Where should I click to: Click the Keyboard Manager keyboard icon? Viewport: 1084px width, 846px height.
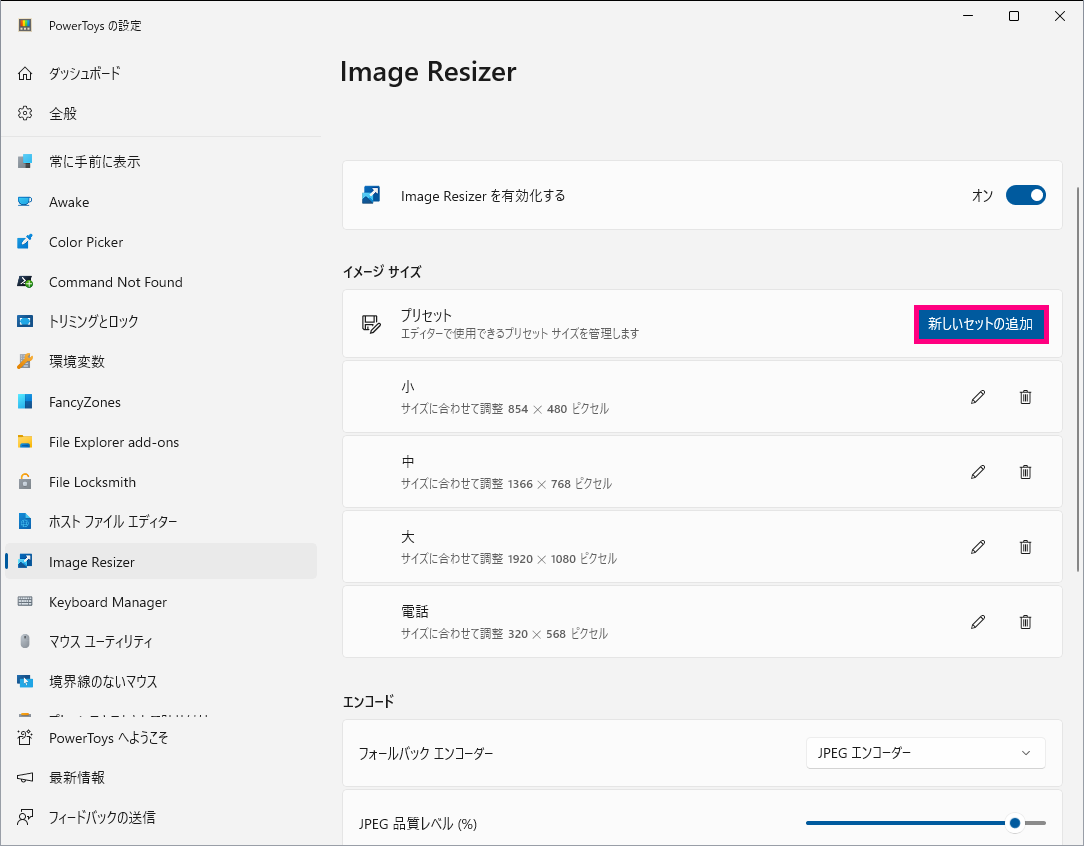25,602
